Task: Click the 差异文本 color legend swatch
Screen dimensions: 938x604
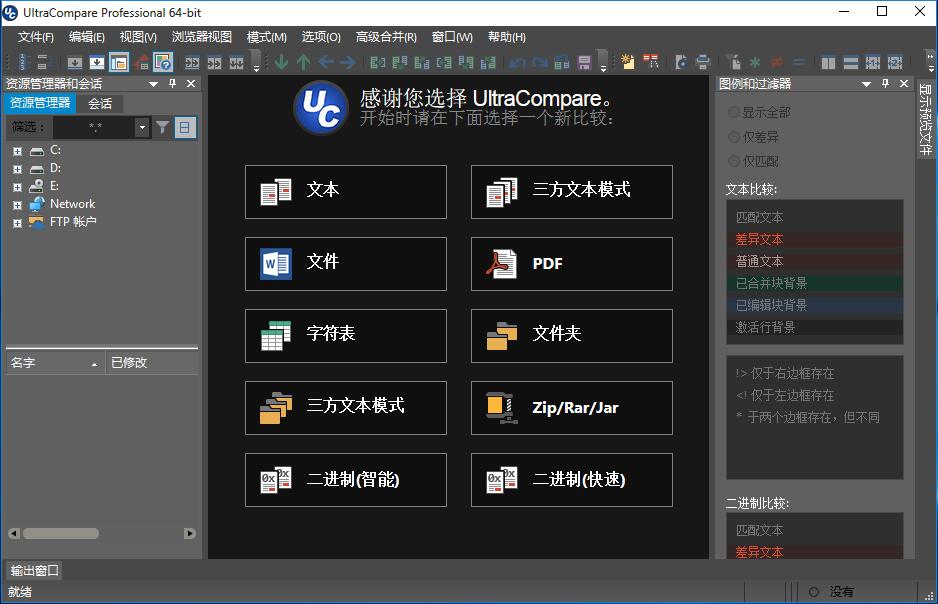Action: pos(814,240)
